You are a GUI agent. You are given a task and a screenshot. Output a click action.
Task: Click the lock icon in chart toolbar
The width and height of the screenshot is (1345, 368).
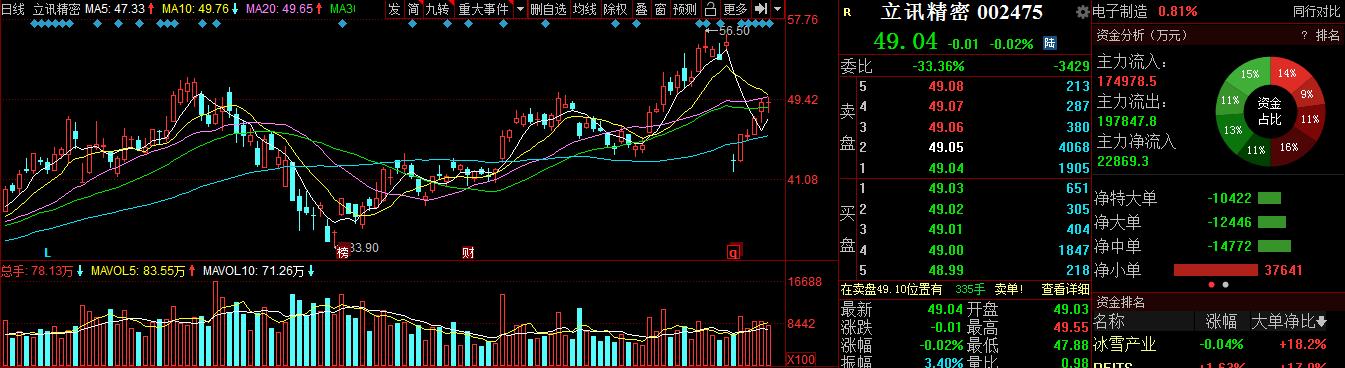point(710,9)
